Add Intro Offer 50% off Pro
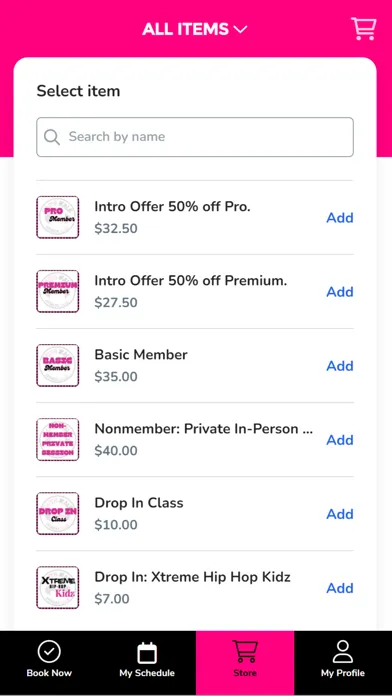392x696 pixels. click(x=340, y=218)
